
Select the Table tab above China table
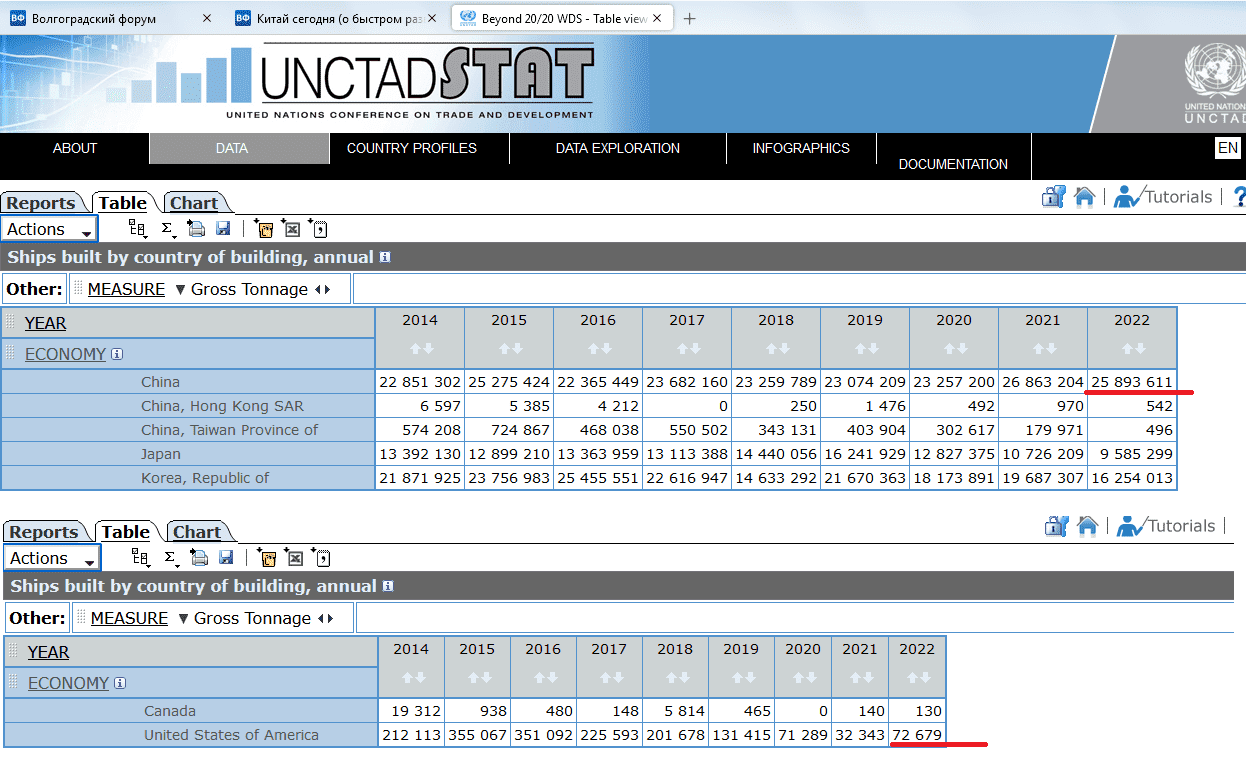point(123,203)
